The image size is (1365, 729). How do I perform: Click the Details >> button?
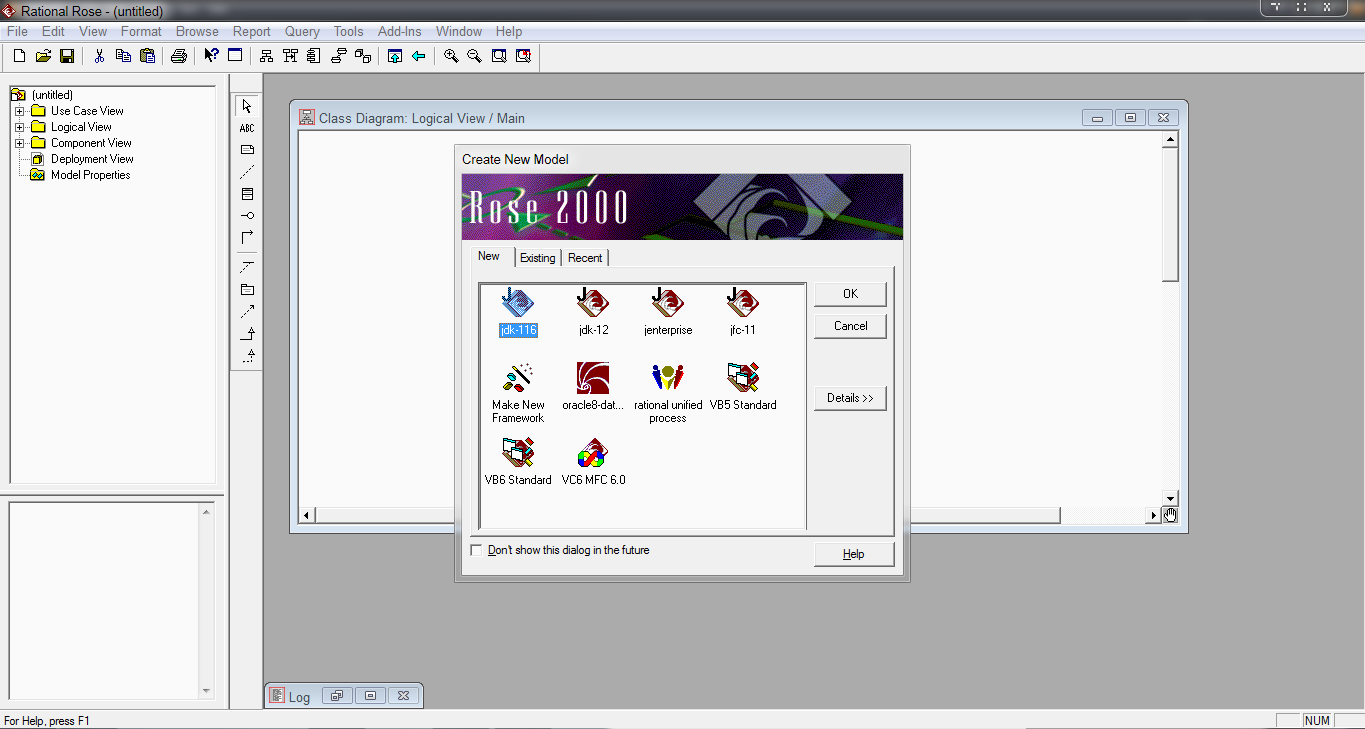tap(850, 398)
